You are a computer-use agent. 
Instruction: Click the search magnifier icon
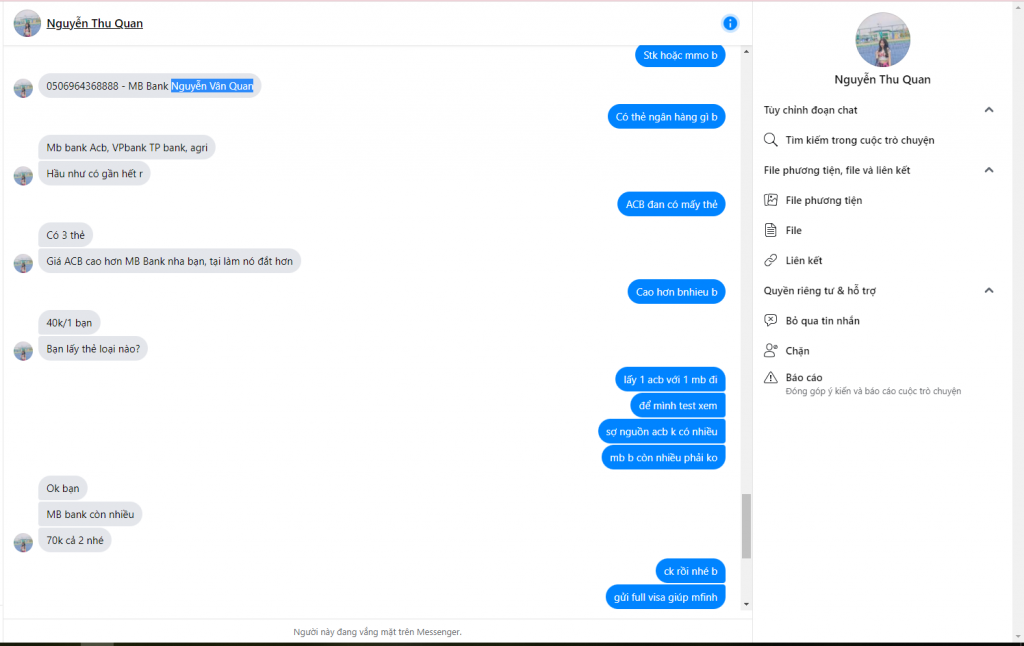pyautogui.click(x=771, y=140)
